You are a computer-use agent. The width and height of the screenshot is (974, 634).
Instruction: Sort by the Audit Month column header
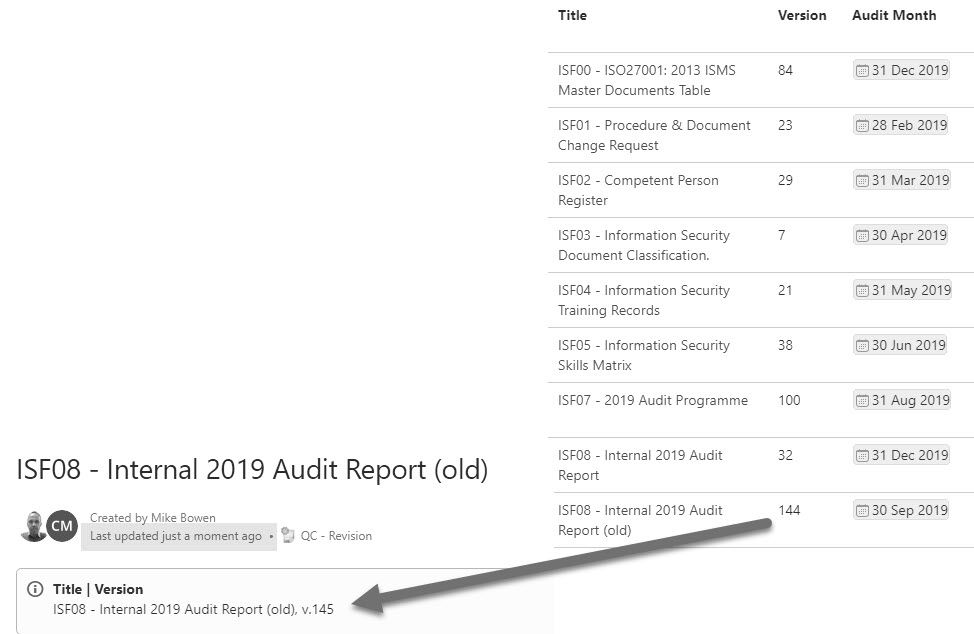pos(894,16)
